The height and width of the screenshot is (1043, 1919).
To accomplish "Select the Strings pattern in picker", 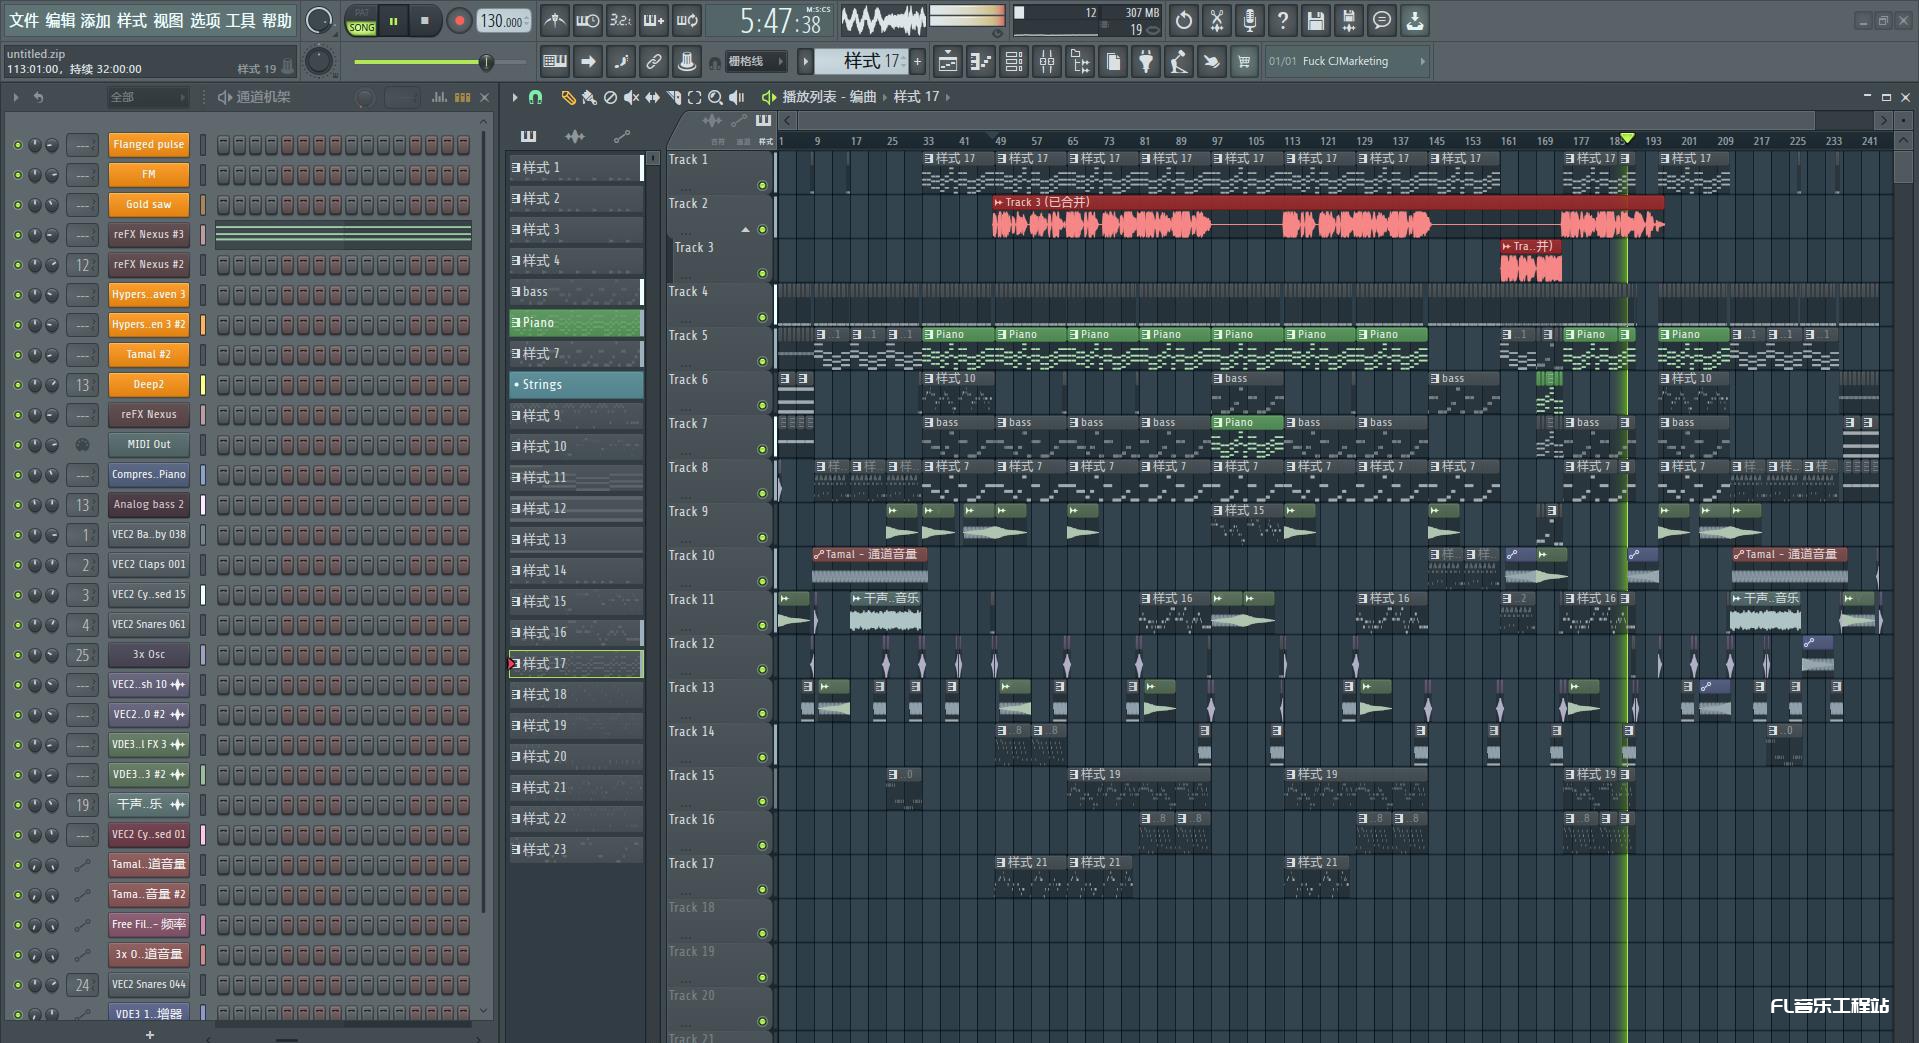I will (576, 385).
